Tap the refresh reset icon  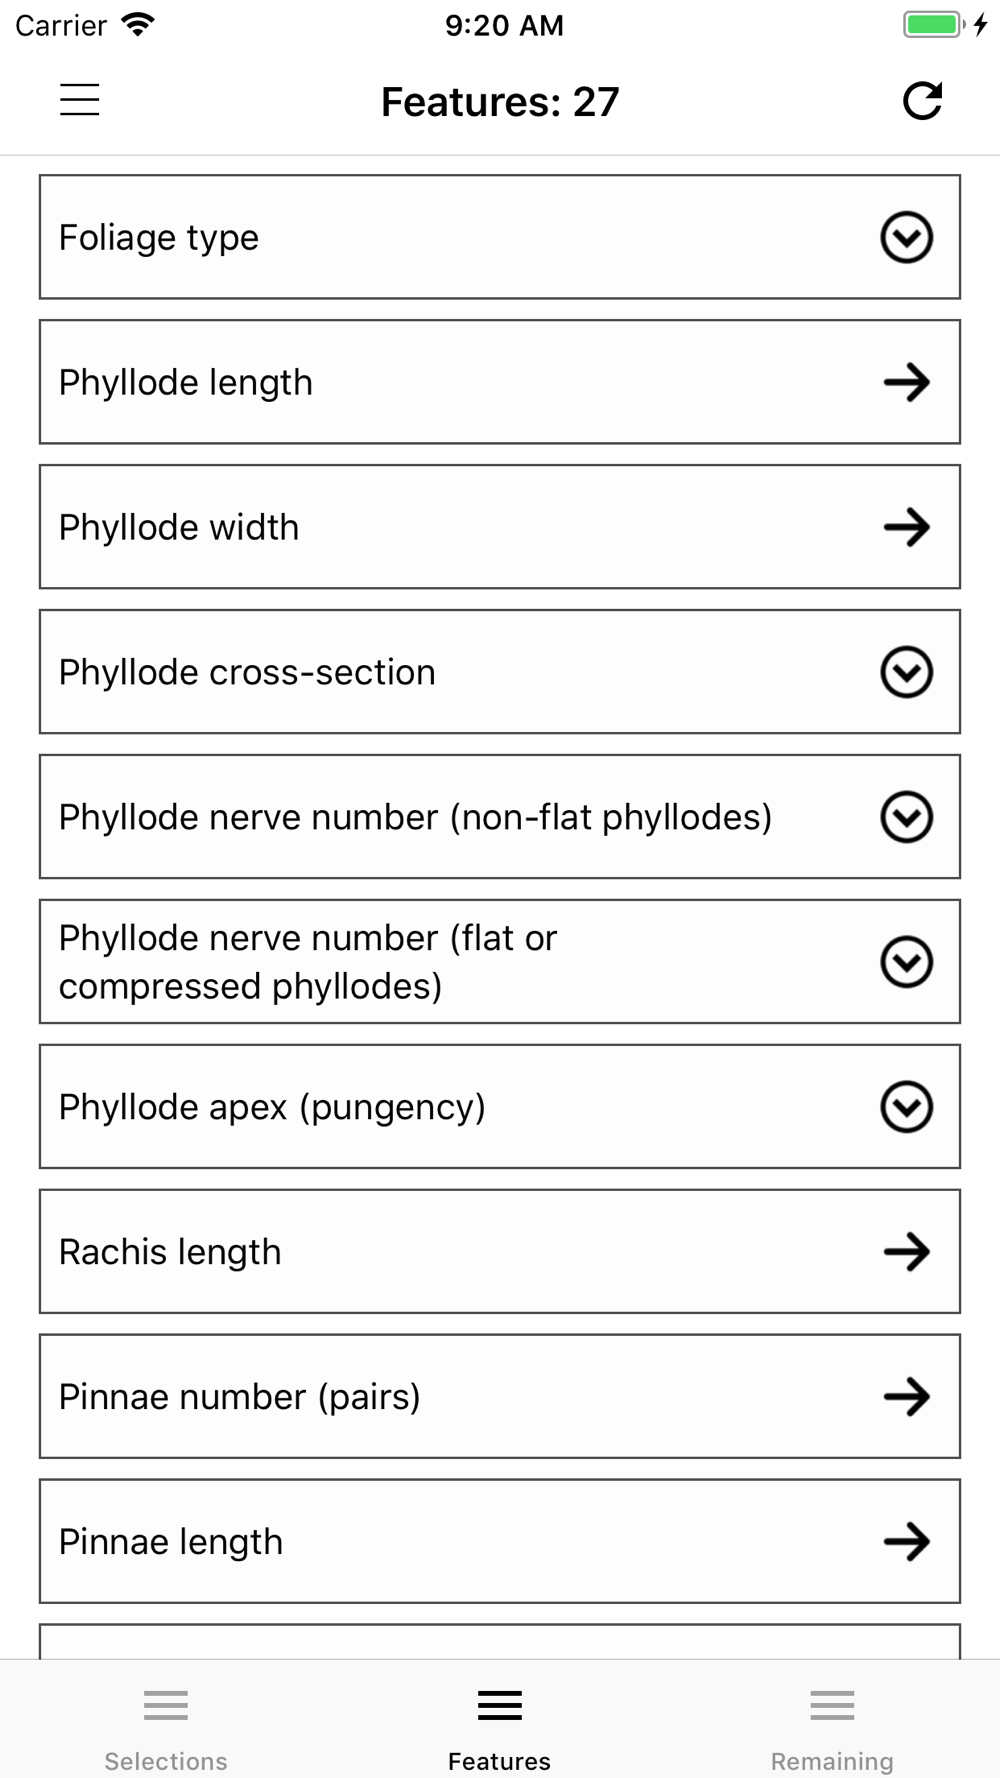[x=922, y=100]
